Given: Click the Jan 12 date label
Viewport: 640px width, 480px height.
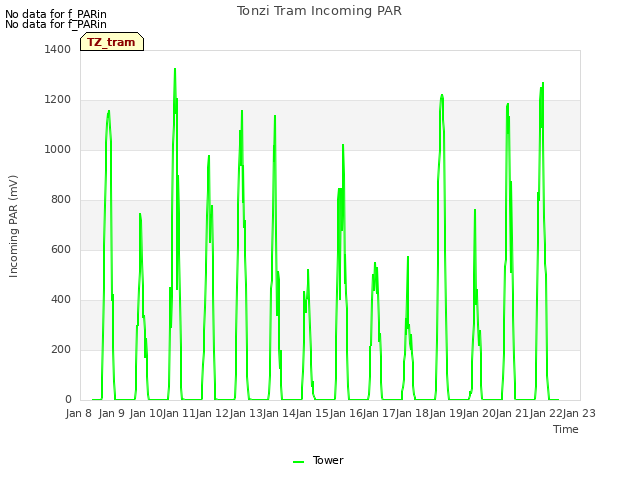Looking at the screenshot, I should 212,413.
